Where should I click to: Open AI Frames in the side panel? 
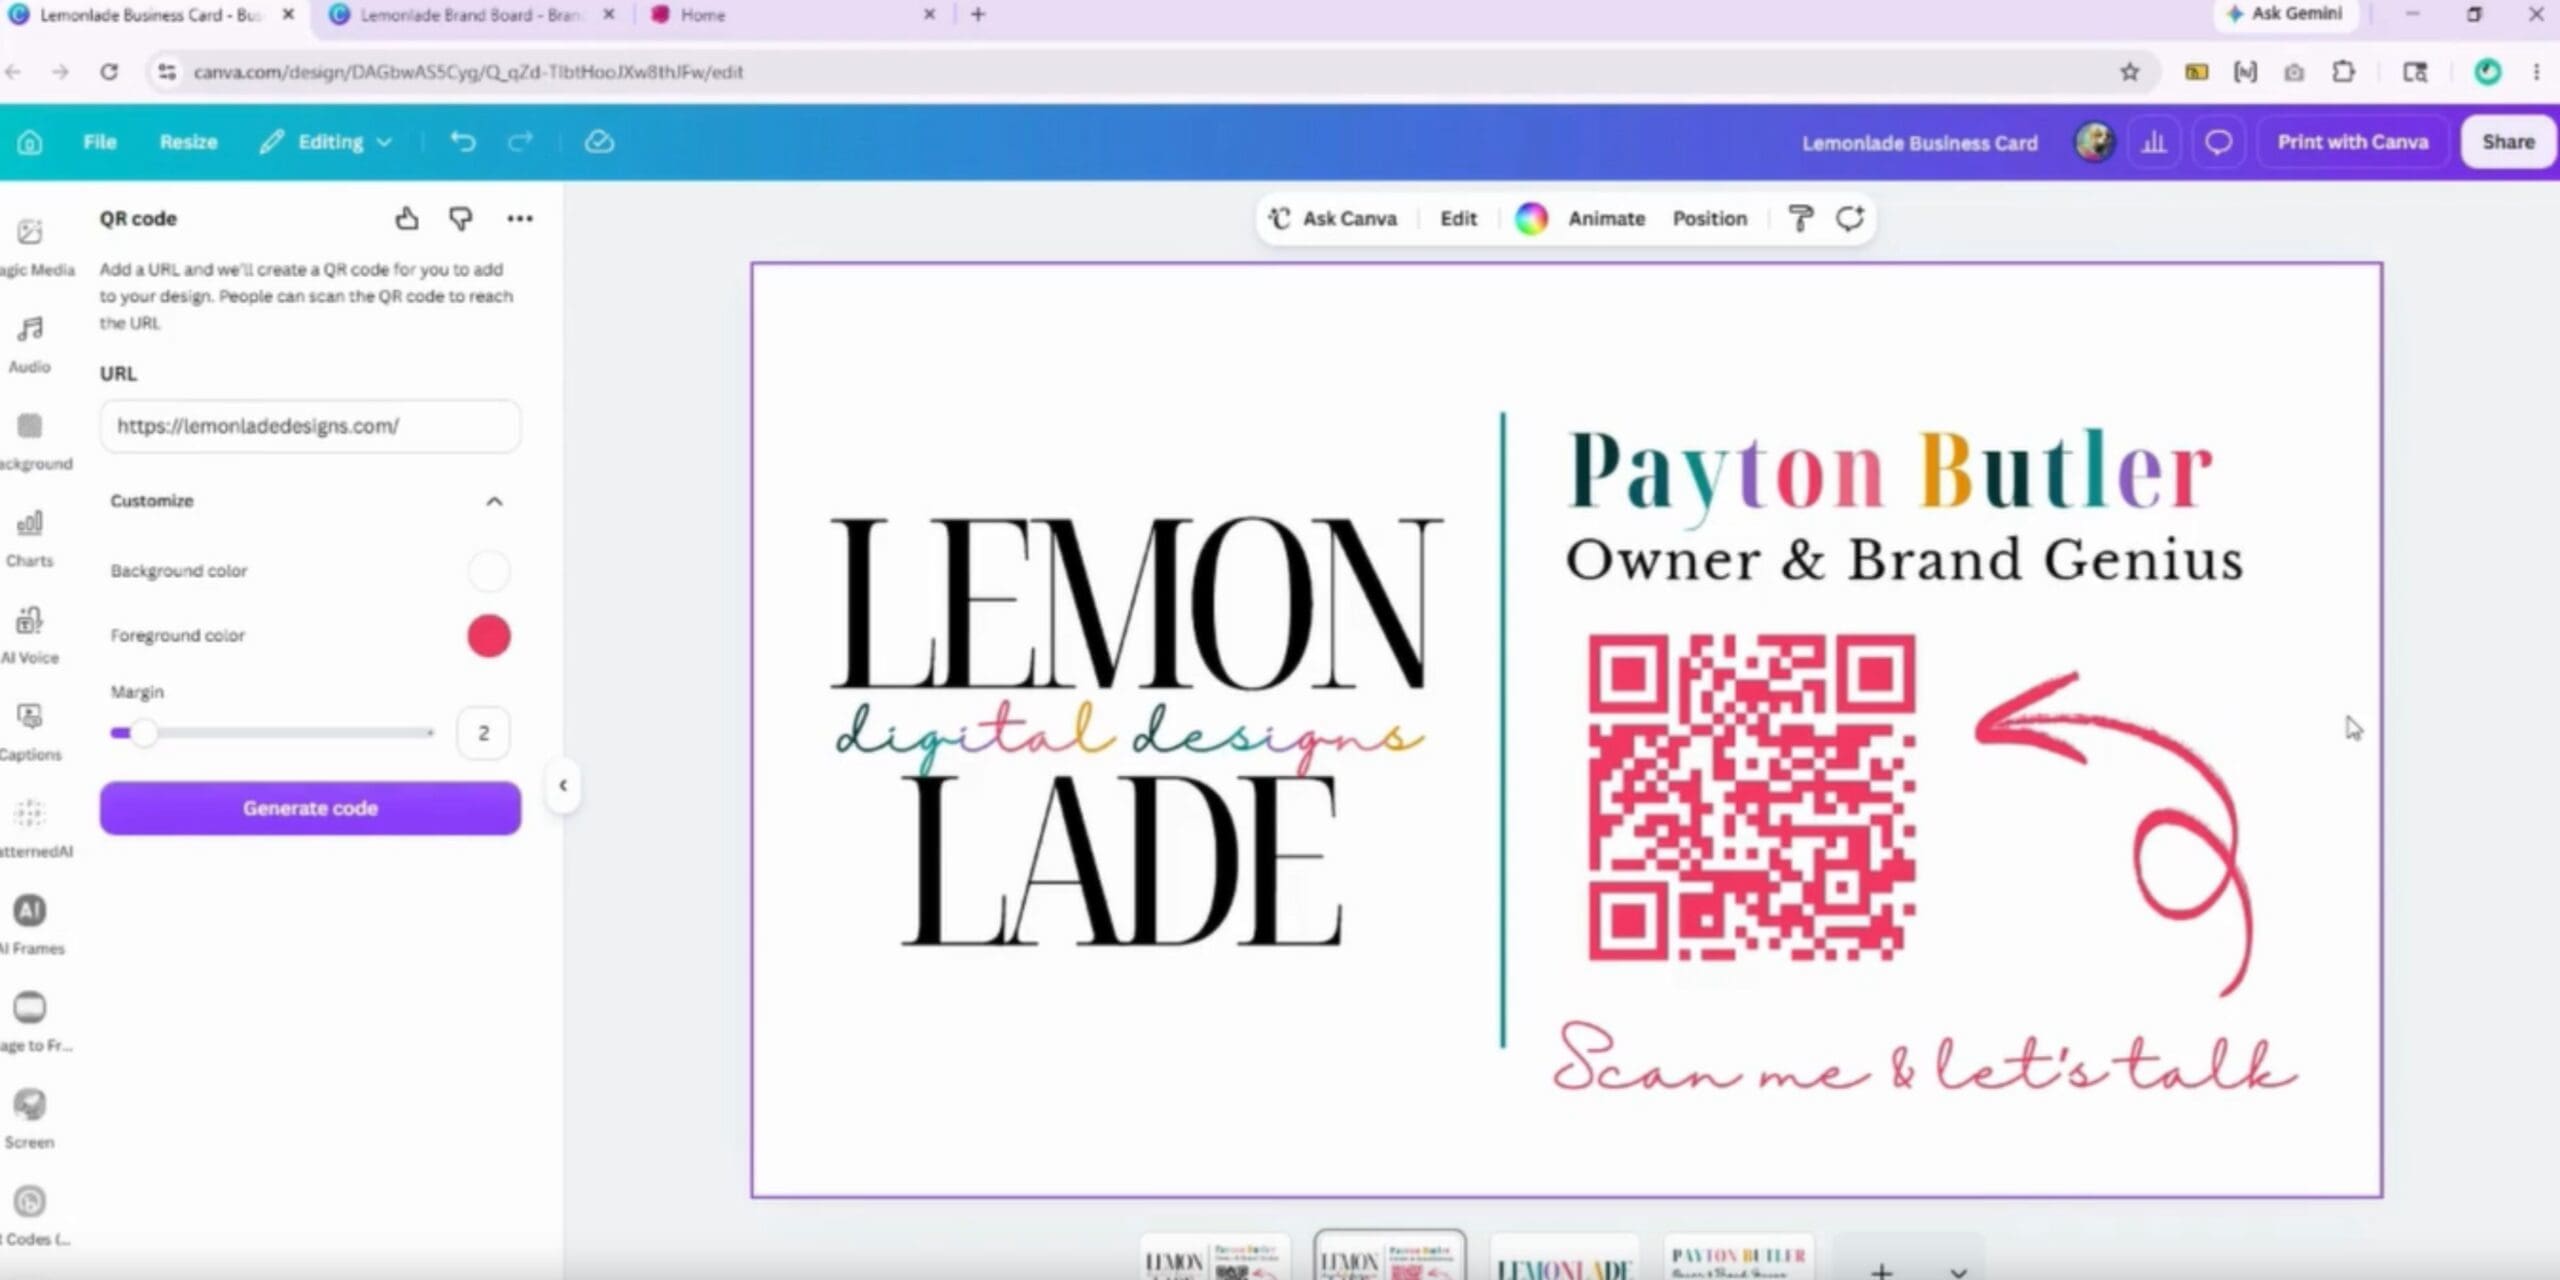pos(30,925)
